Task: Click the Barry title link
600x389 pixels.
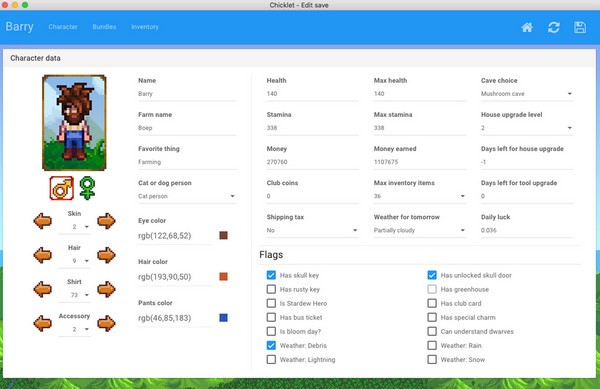Action: 20,27
